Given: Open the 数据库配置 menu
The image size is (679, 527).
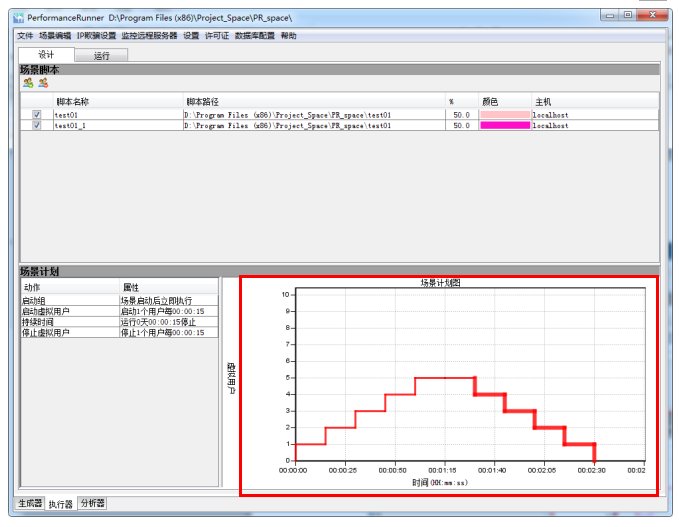Looking at the screenshot, I should coord(255,35).
